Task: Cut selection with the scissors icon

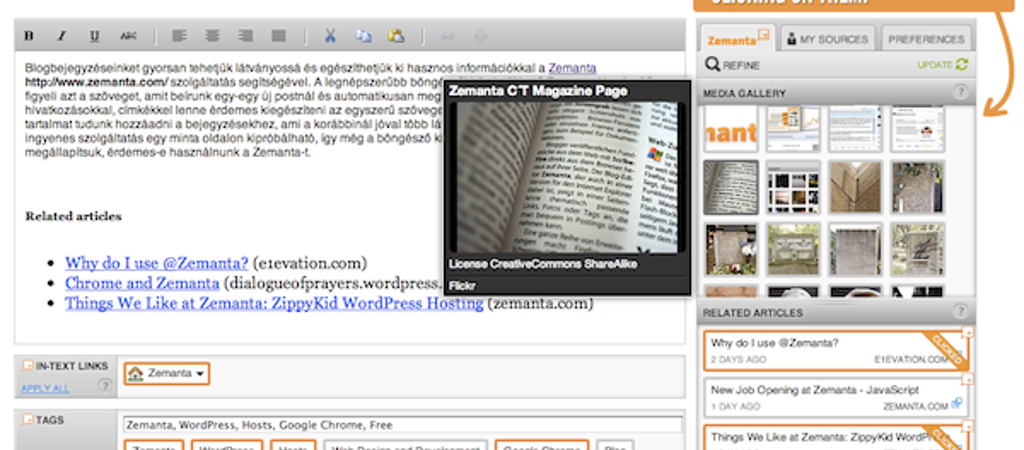Action: (x=330, y=36)
